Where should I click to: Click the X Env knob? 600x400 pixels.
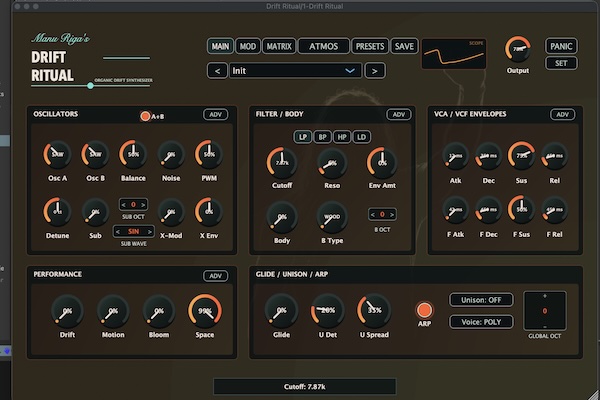[x=209, y=212]
